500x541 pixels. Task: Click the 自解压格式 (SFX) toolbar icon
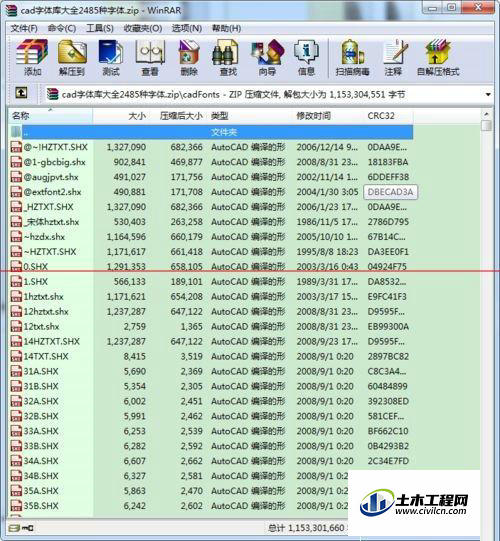(438, 52)
